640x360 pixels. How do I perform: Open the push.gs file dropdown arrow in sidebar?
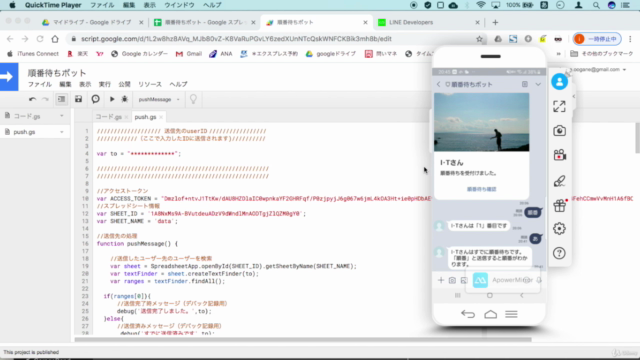click(x=62, y=132)
